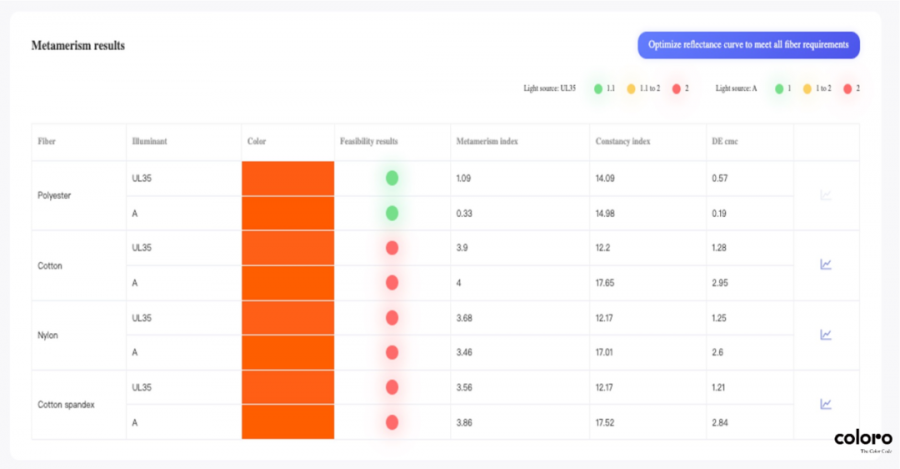Click metamerism index value 1.09
The width and height of the screenshot is (900, 469).
[x=463, y=179]
